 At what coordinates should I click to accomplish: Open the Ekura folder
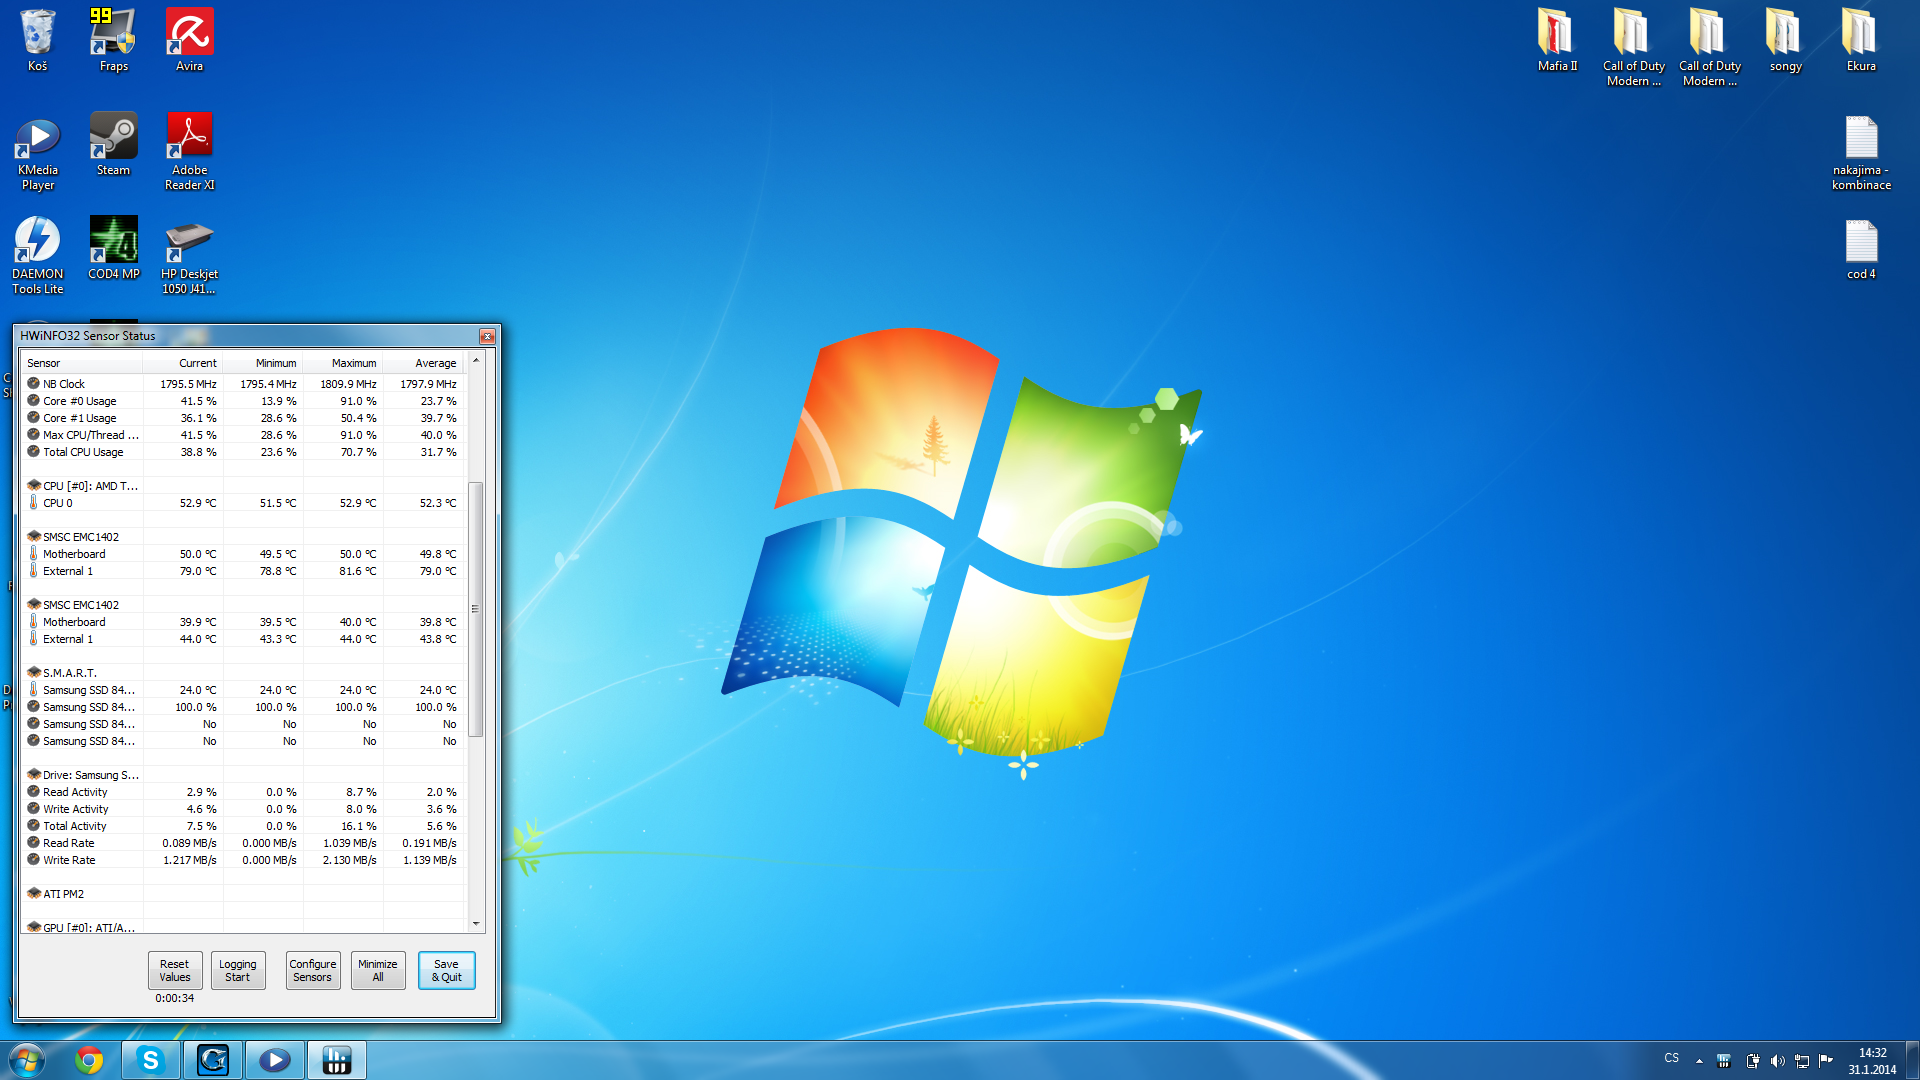[1861, 40]
